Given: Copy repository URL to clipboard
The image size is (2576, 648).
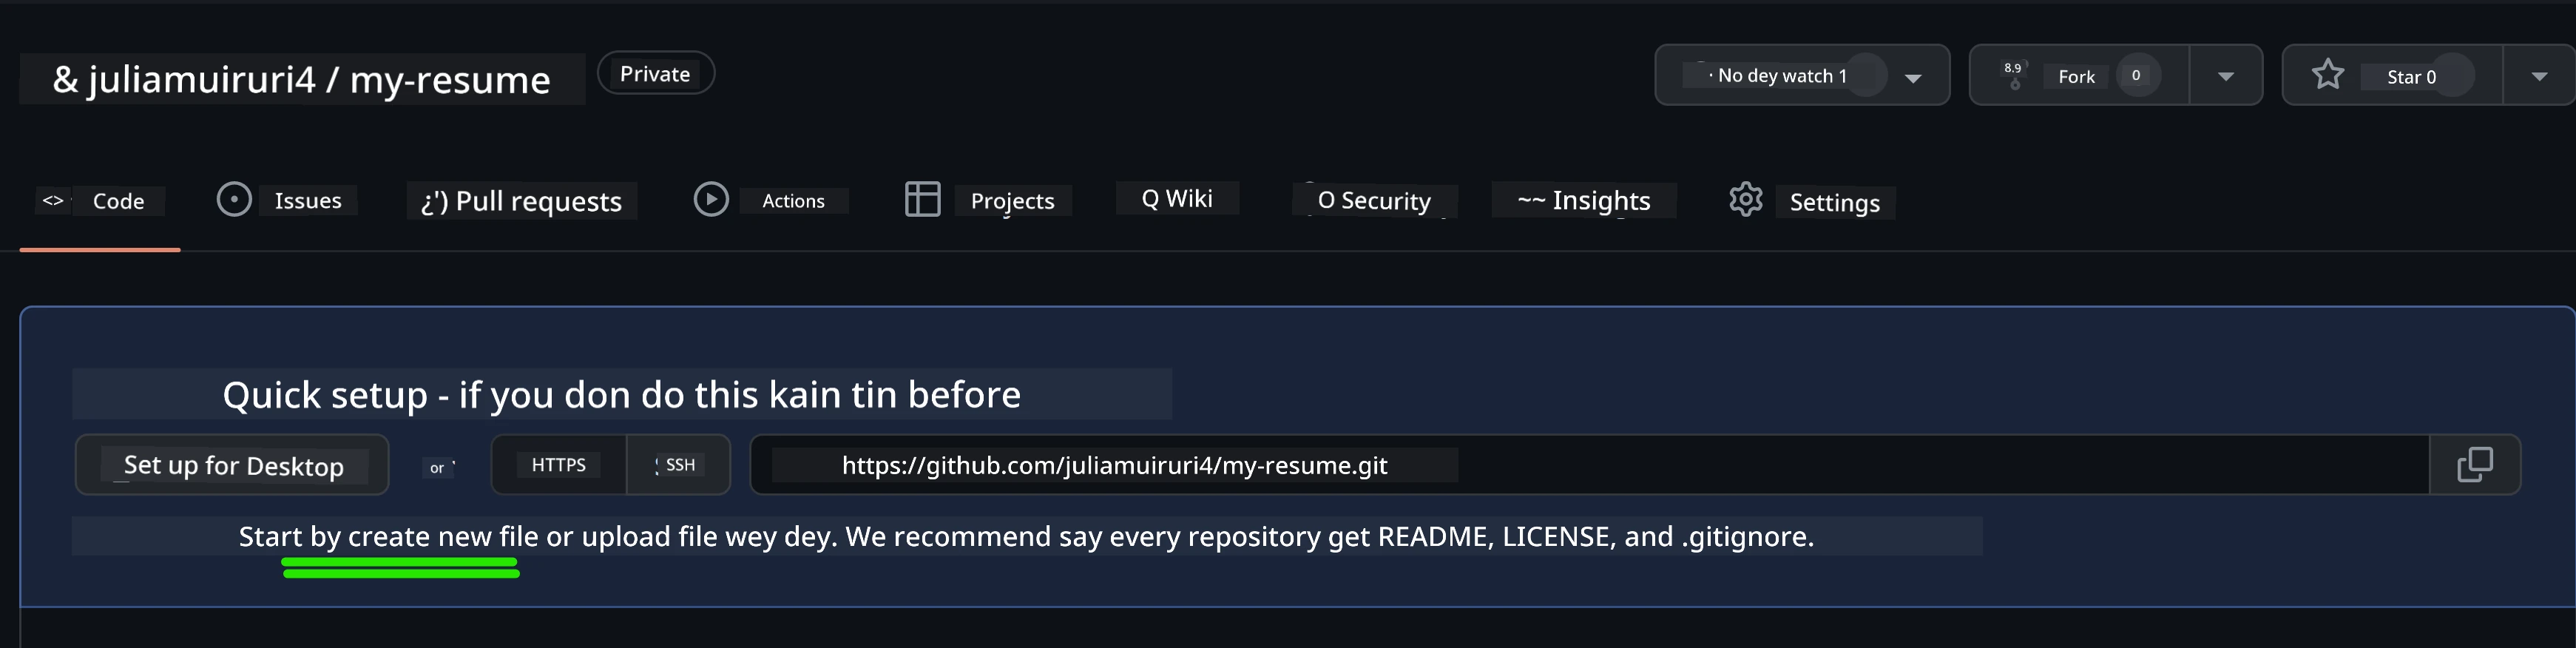Looking at the screenshot, I should pyautogui.click(x=2475, y=465).
